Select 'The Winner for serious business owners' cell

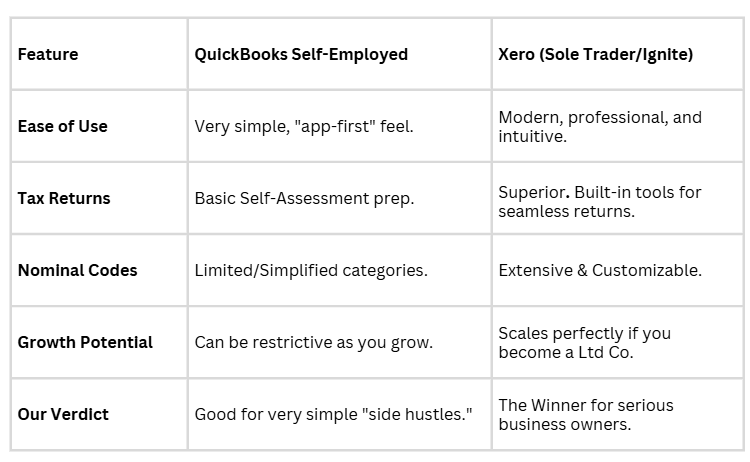point(586,414)
